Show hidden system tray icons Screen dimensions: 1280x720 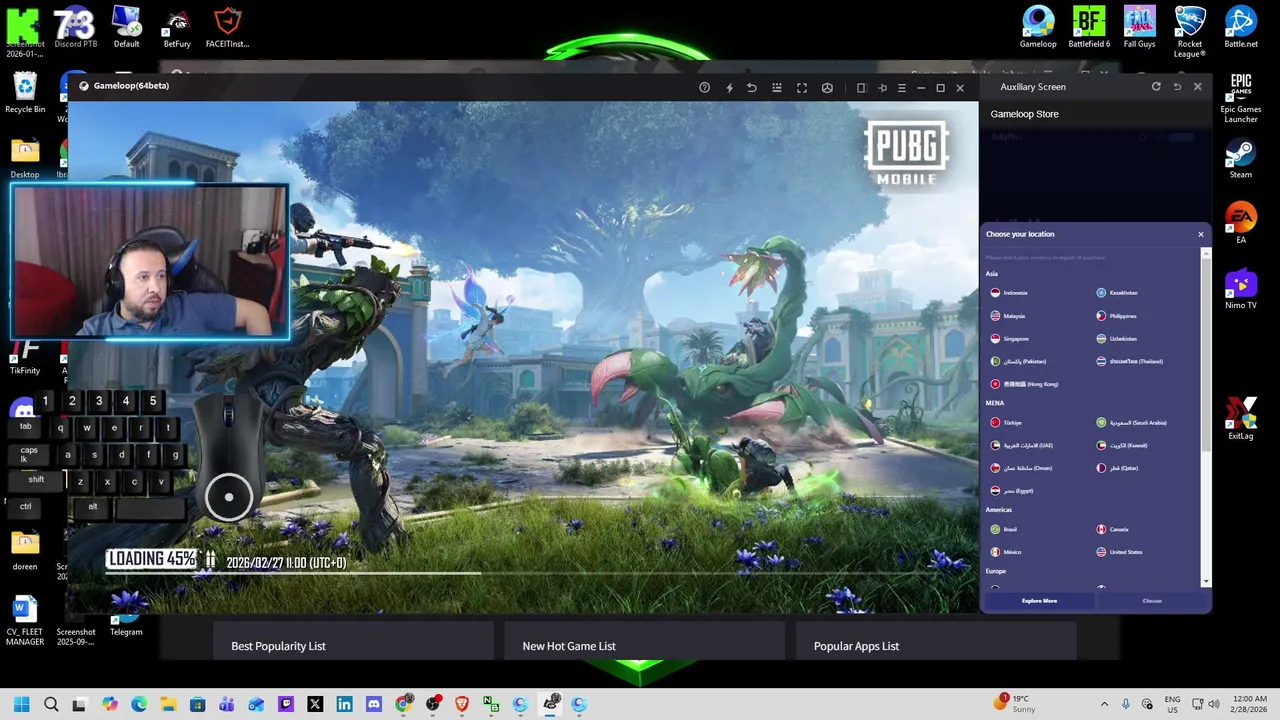click(1104, 704)
